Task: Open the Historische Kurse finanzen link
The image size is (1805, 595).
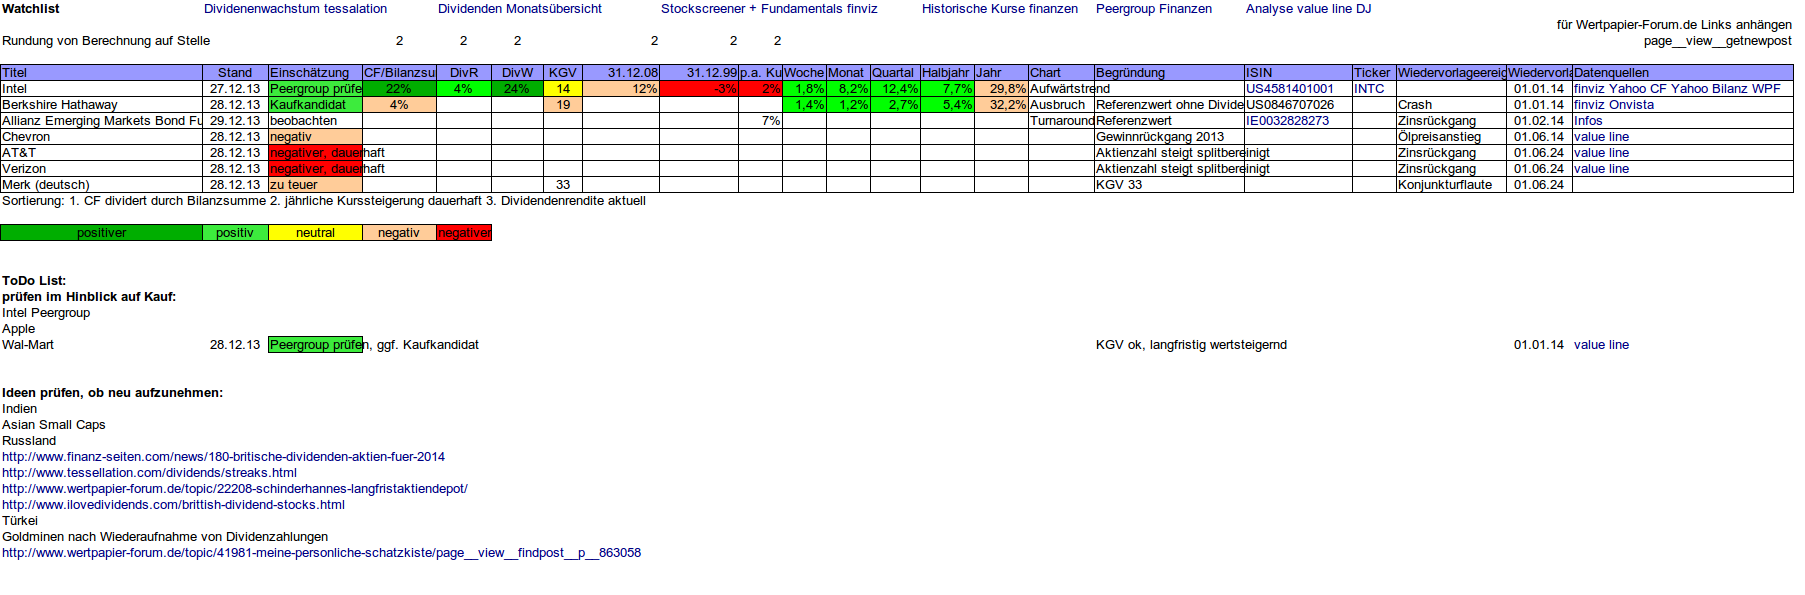Action: (1000, 9)
